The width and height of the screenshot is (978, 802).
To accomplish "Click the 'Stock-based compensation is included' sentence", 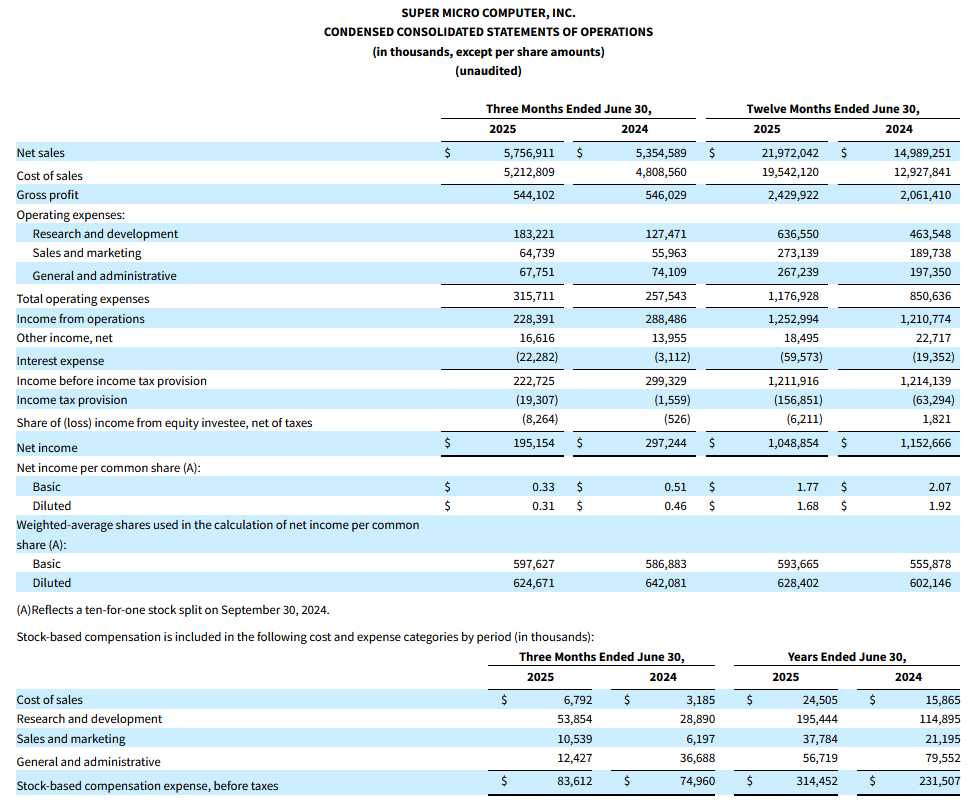I will 305,637.
